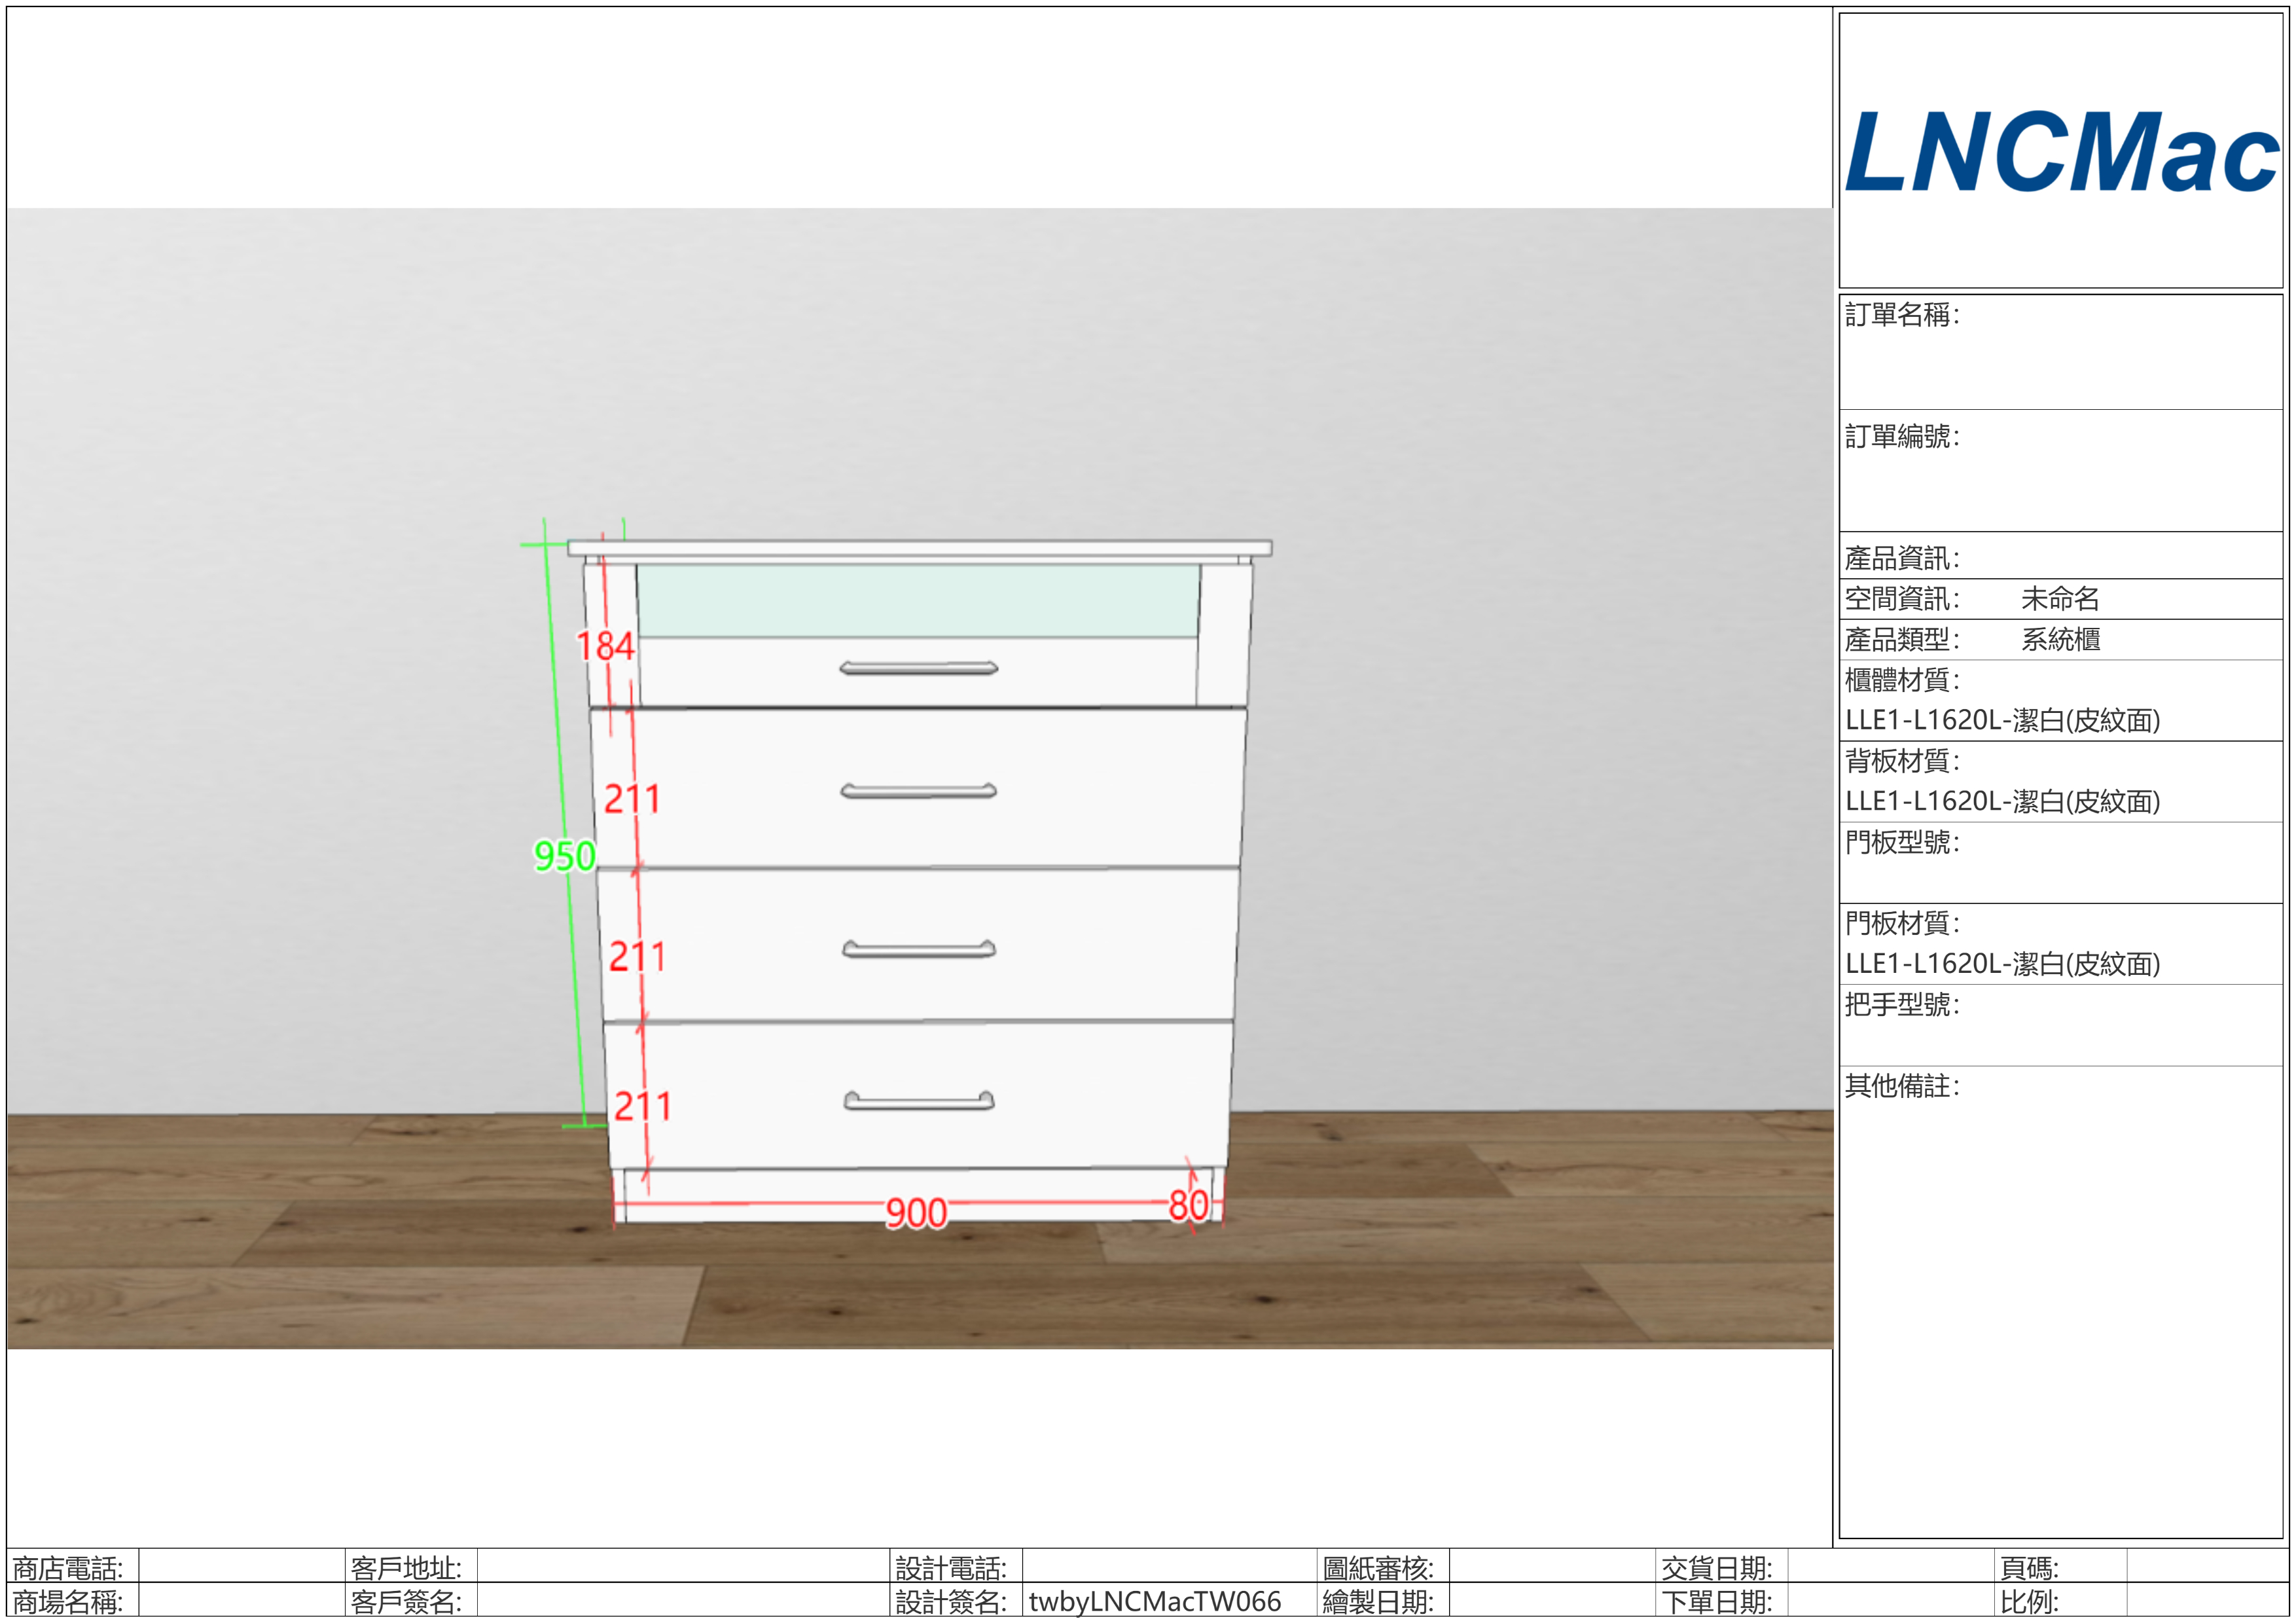Image resolution: width=2296 pixels, height=1623 pixels.
Task: Select the 80 kick-plate dimension
Action: coord(1188,1206)
